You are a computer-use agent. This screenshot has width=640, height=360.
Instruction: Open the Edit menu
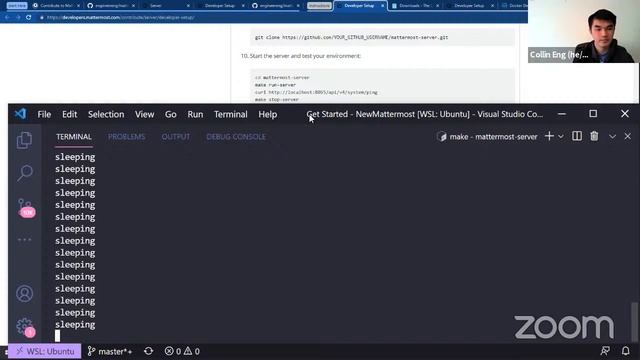[x=69, y=114]
